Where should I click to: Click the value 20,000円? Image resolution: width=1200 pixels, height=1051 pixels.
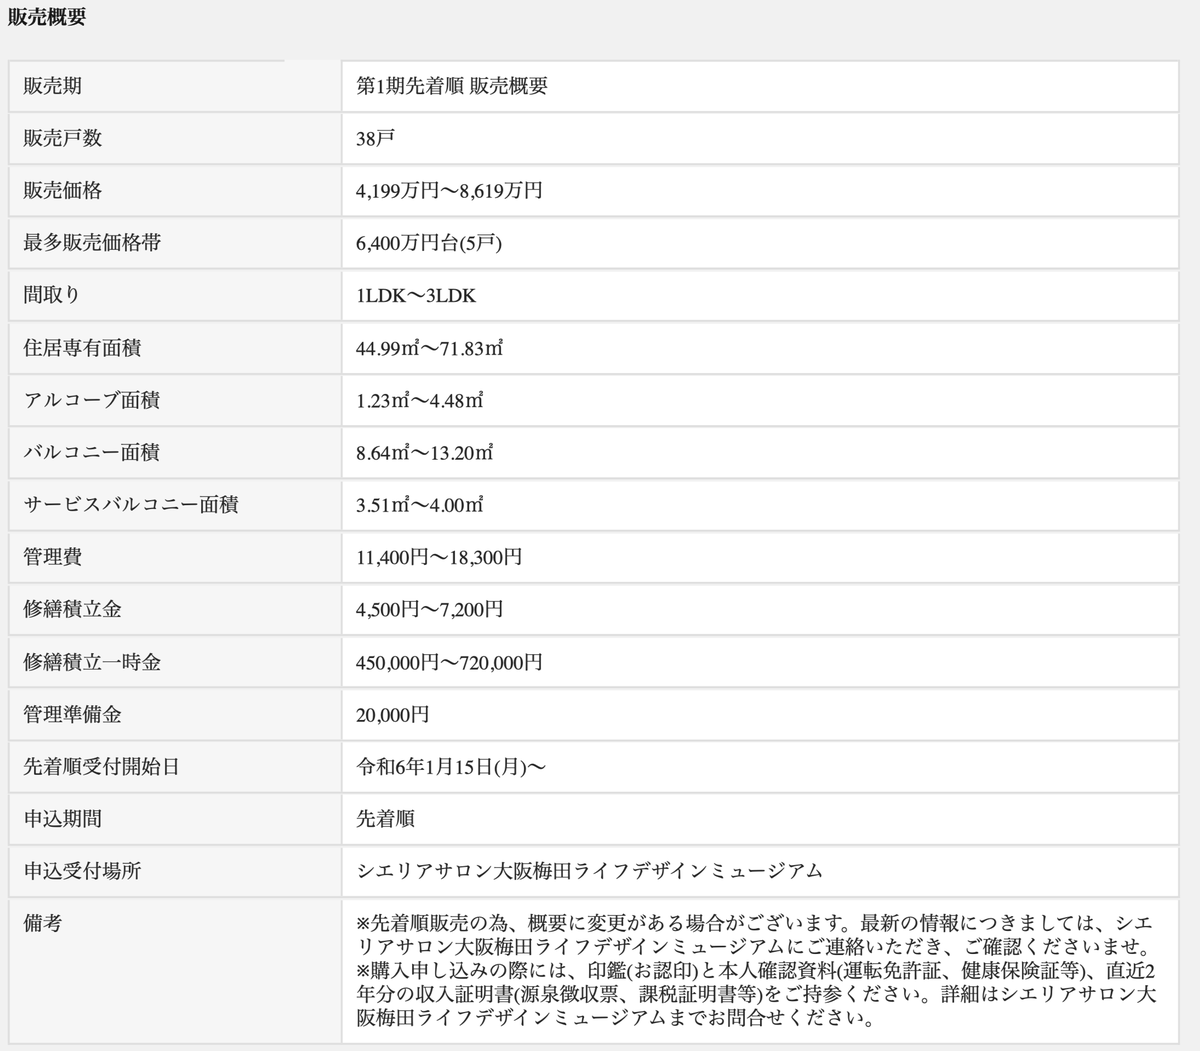(393, 714)
